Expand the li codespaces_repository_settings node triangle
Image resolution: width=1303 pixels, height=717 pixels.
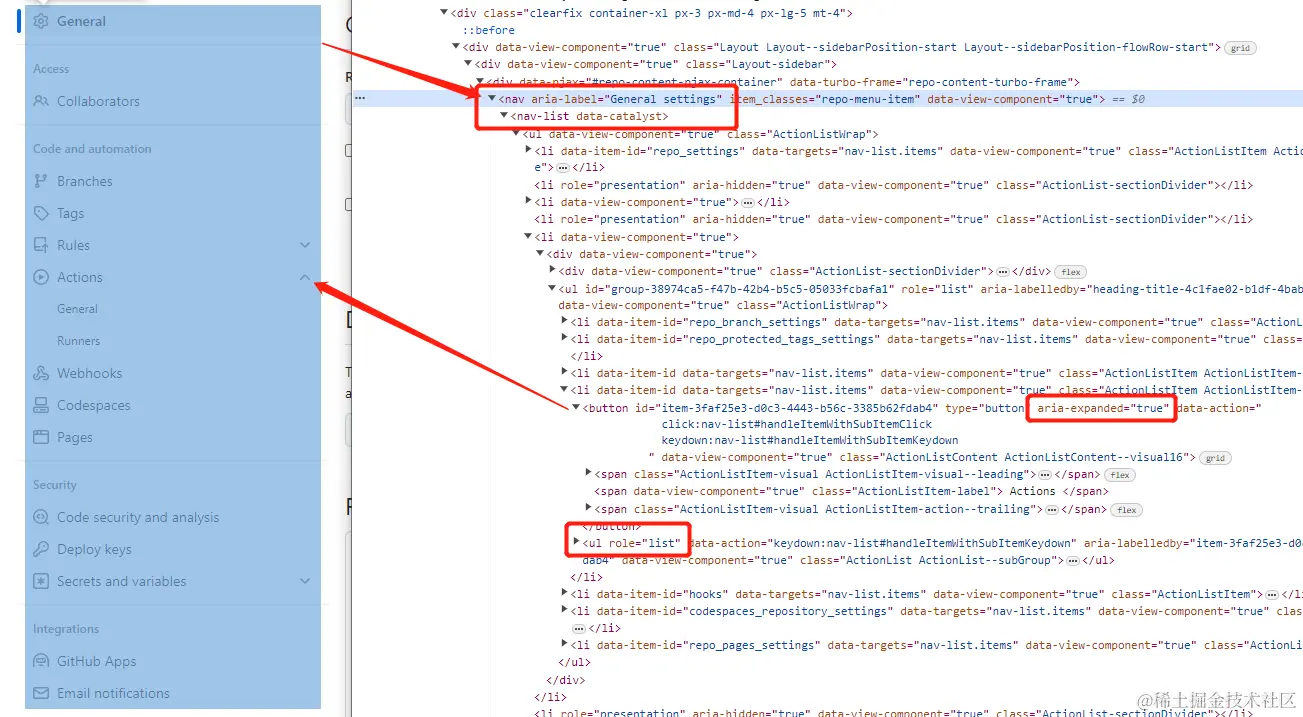click(x=564, y=610)
